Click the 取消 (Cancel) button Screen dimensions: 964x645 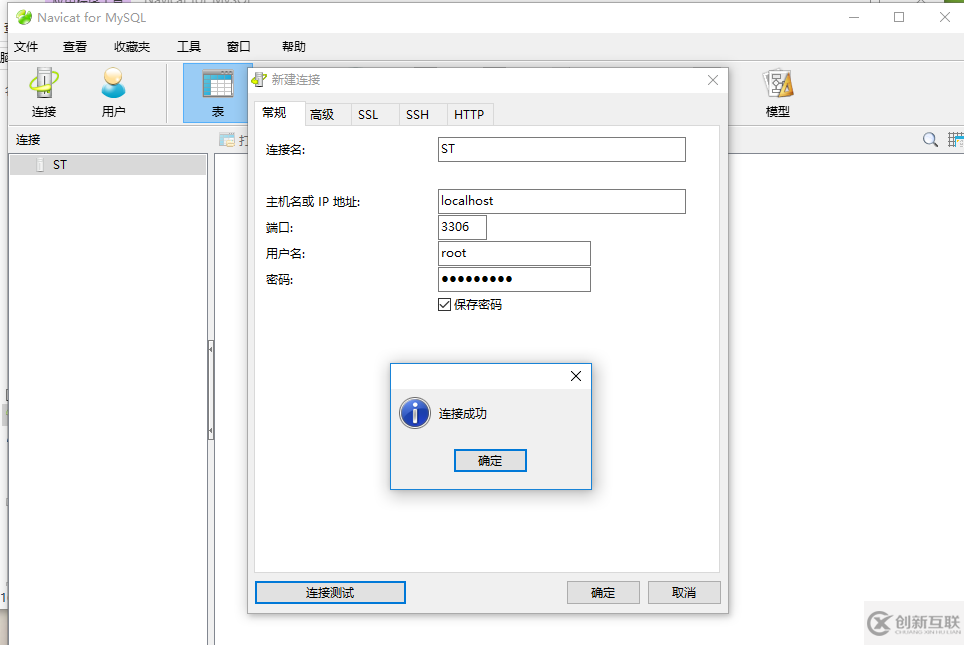click(684, 592)
